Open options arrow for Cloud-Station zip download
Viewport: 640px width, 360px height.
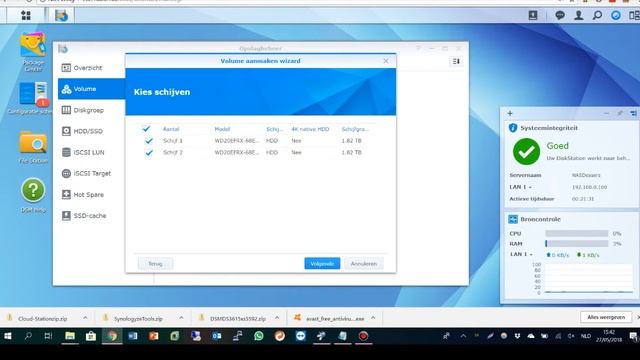coord(85,318)
